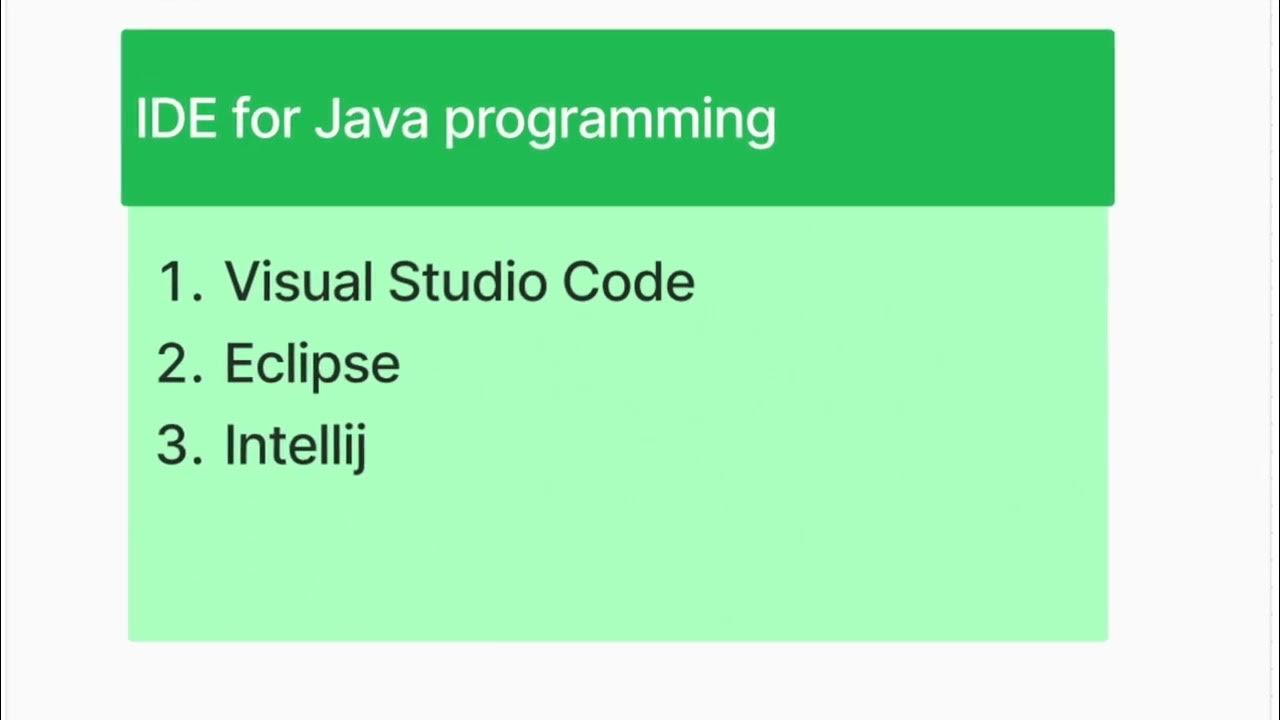Select the 'Visual Studio Code' list item
Image resolution: width=1280 pixels, height=720 pixels.
(x=459, y=281)
